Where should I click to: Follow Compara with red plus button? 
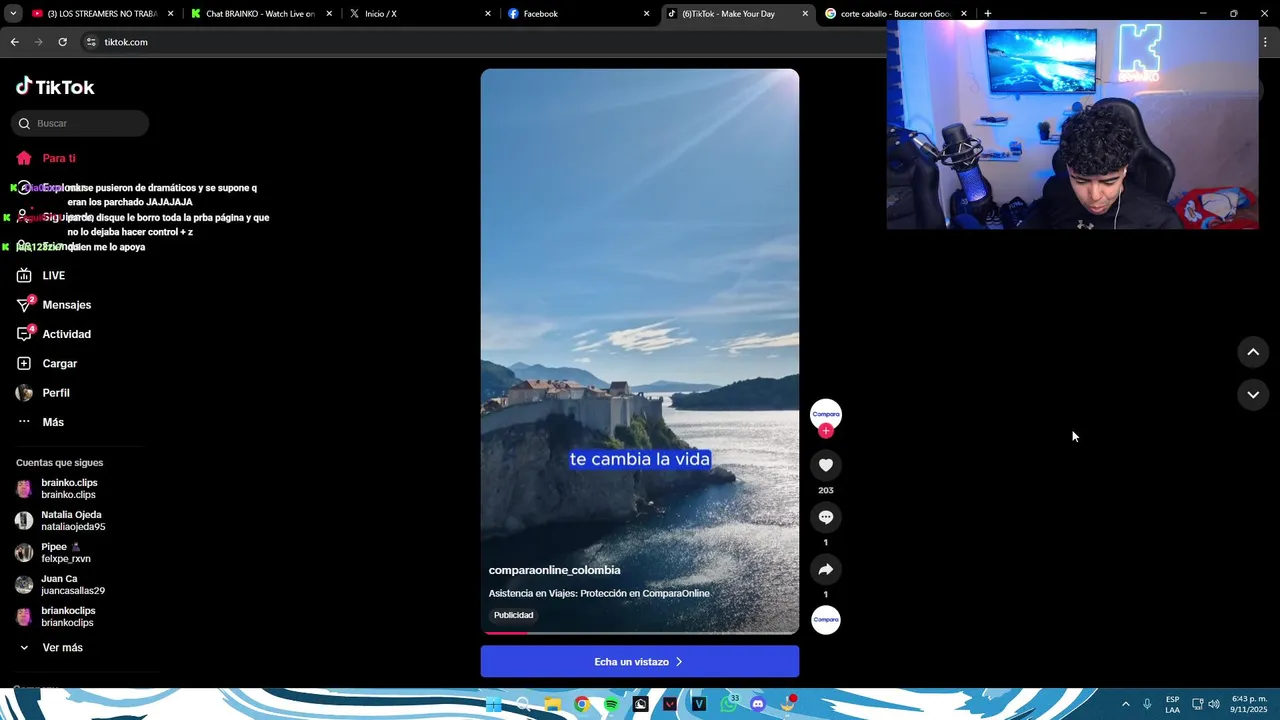pos(826,431)
